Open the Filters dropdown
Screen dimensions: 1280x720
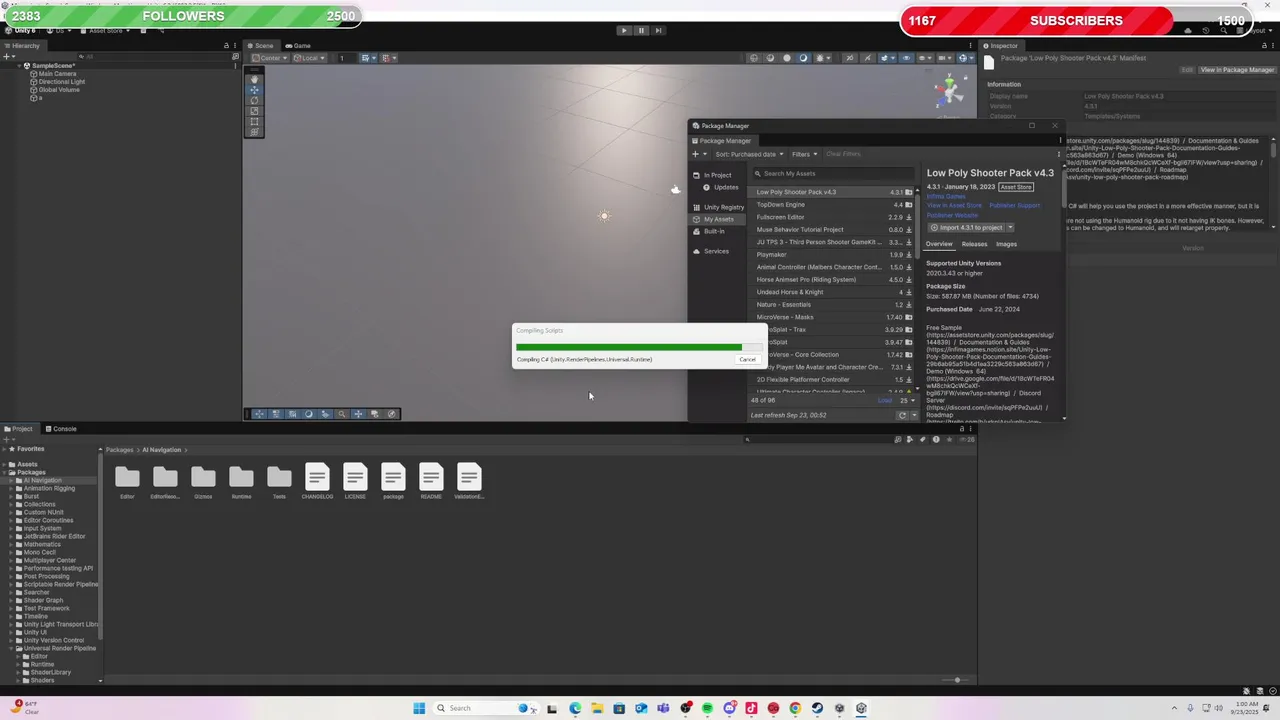coord(804,154)
